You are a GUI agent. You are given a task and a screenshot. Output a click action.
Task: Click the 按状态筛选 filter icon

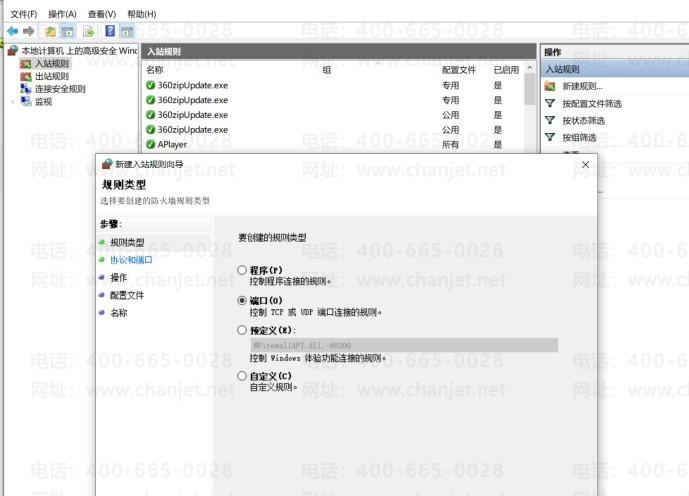click(x=550, y=121)
